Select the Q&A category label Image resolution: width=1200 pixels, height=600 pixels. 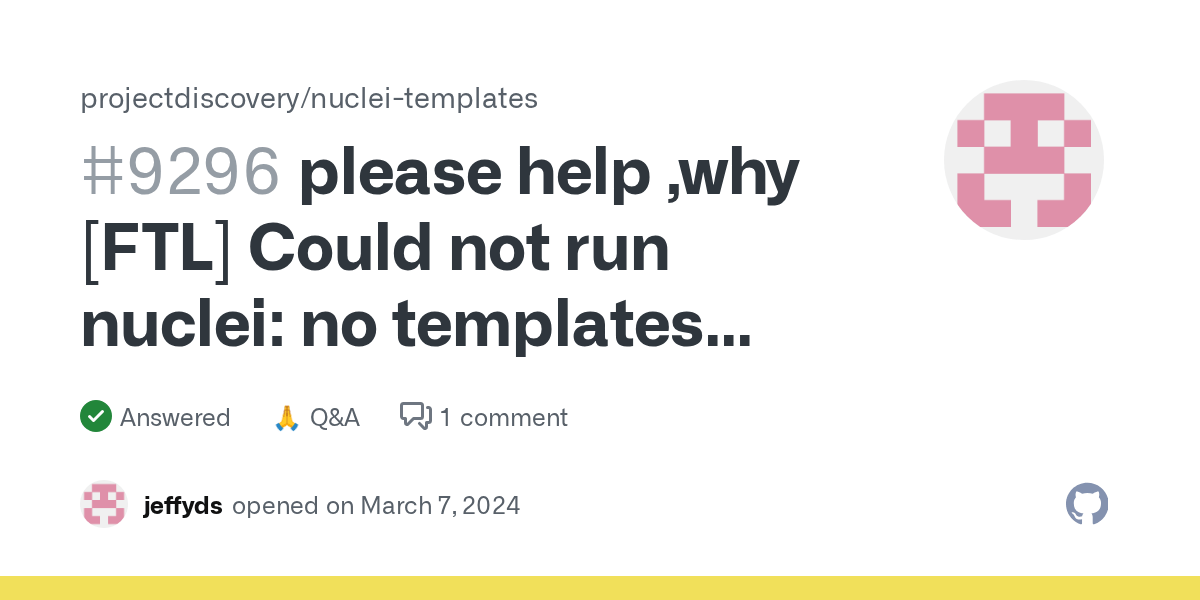click(334, 417)
